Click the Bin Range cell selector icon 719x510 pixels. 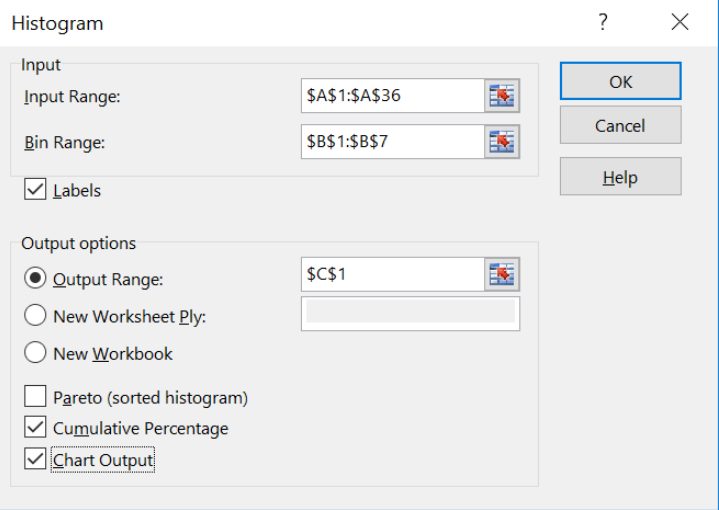502,141
